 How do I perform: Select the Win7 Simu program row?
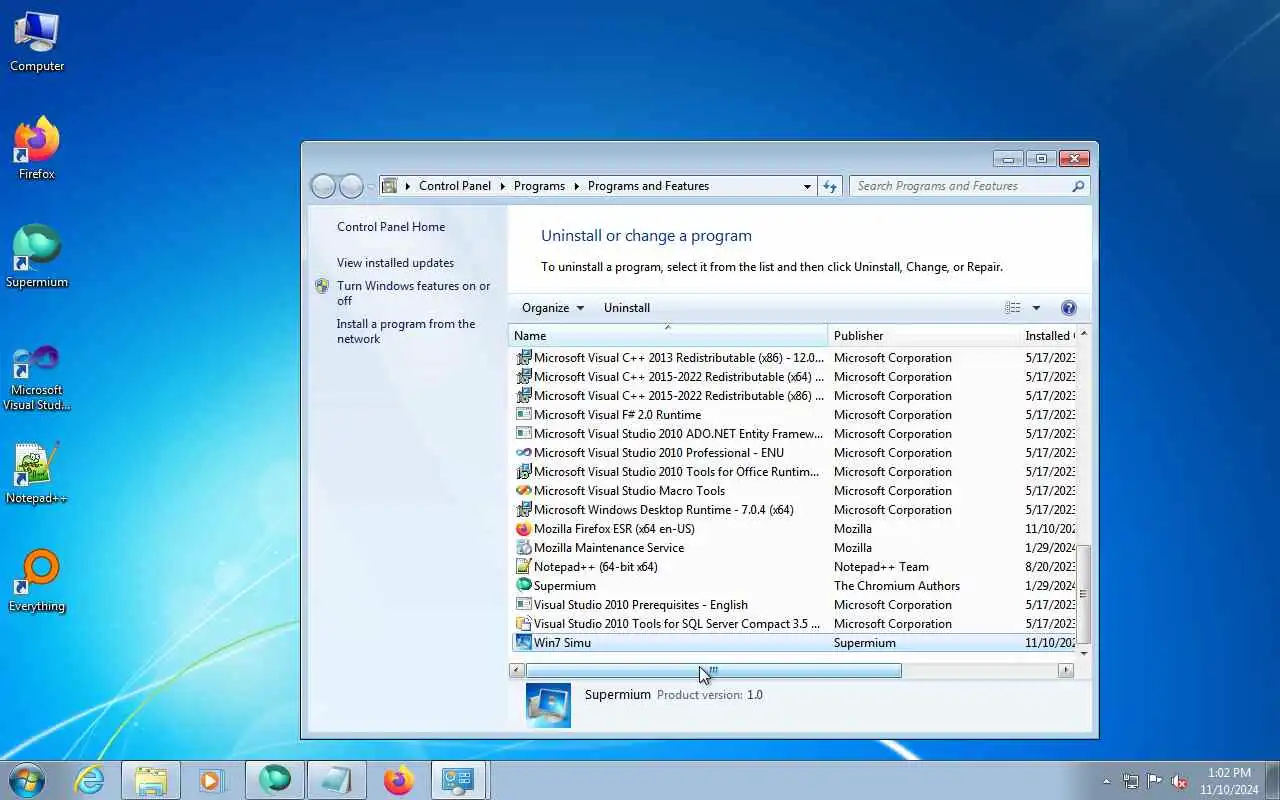793,643
